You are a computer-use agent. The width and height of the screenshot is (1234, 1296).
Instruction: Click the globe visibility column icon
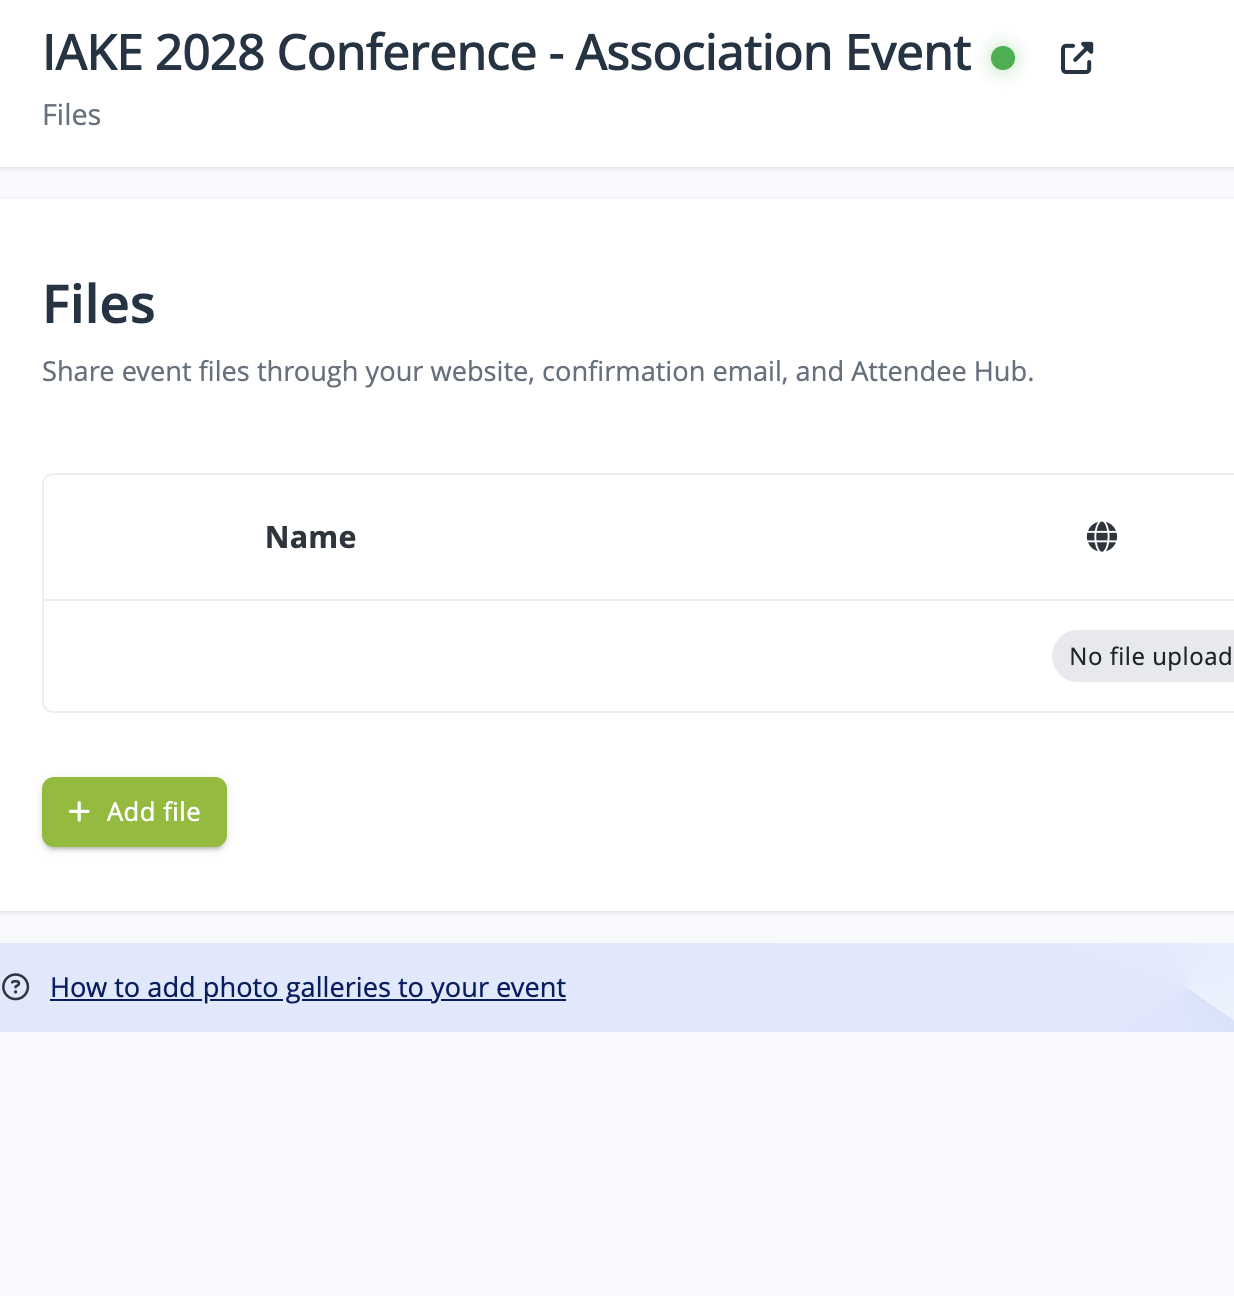tap(1101, 537)
